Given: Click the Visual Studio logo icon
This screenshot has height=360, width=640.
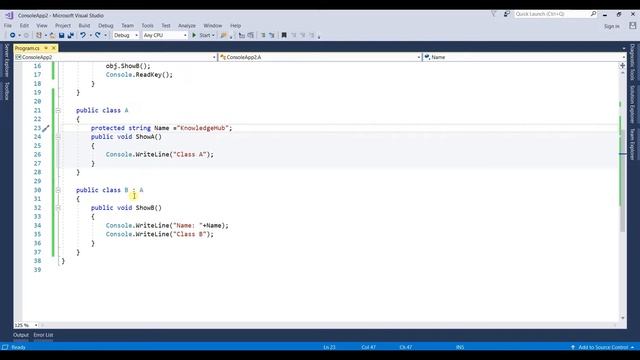Looking at the screenshot, I should tap(9, 15).
